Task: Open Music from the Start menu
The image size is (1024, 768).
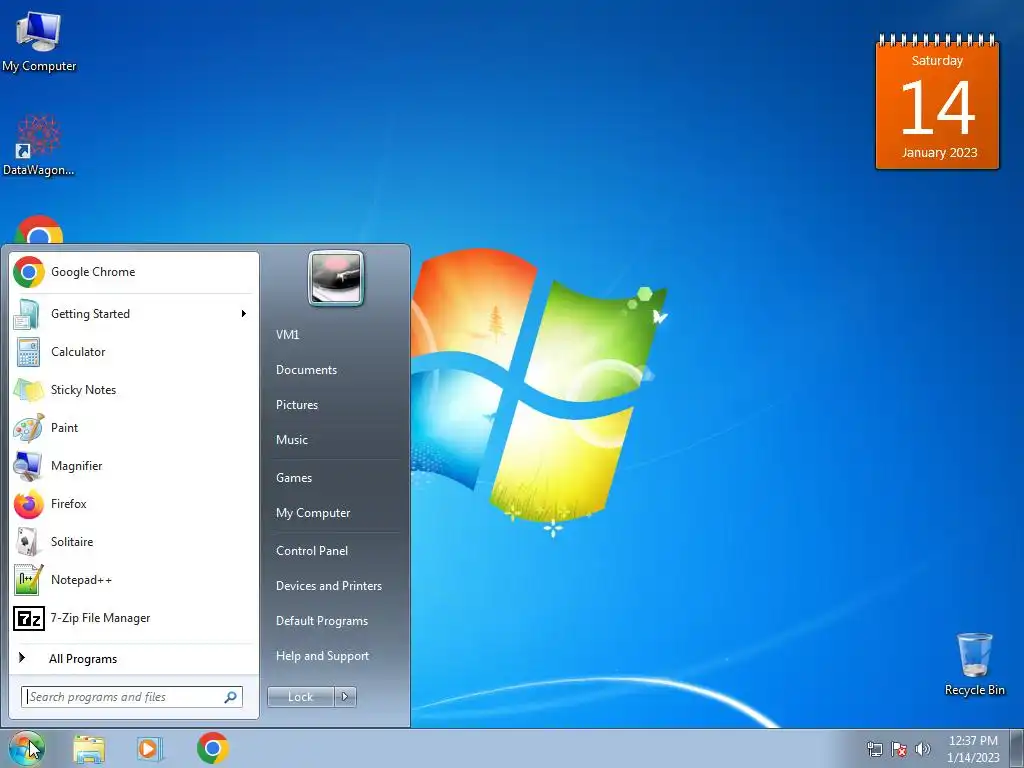Action: [x=292, y=440]
